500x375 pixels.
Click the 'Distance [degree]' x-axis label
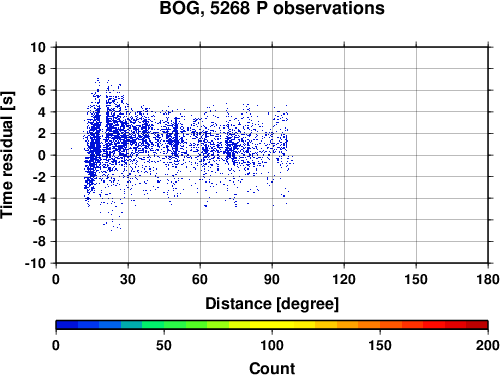pyautogui.click(x=272, y=304)
